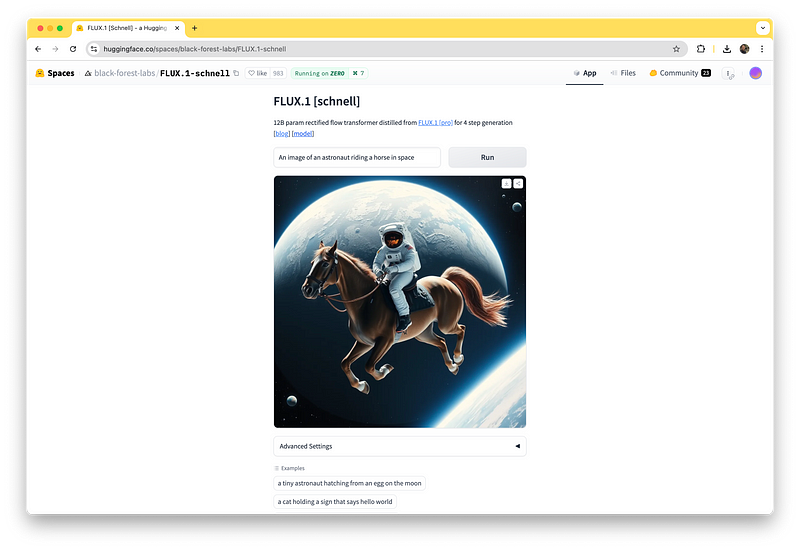
Task: Open the black-forest-labs organization link
Action: [x=124, y=73]
